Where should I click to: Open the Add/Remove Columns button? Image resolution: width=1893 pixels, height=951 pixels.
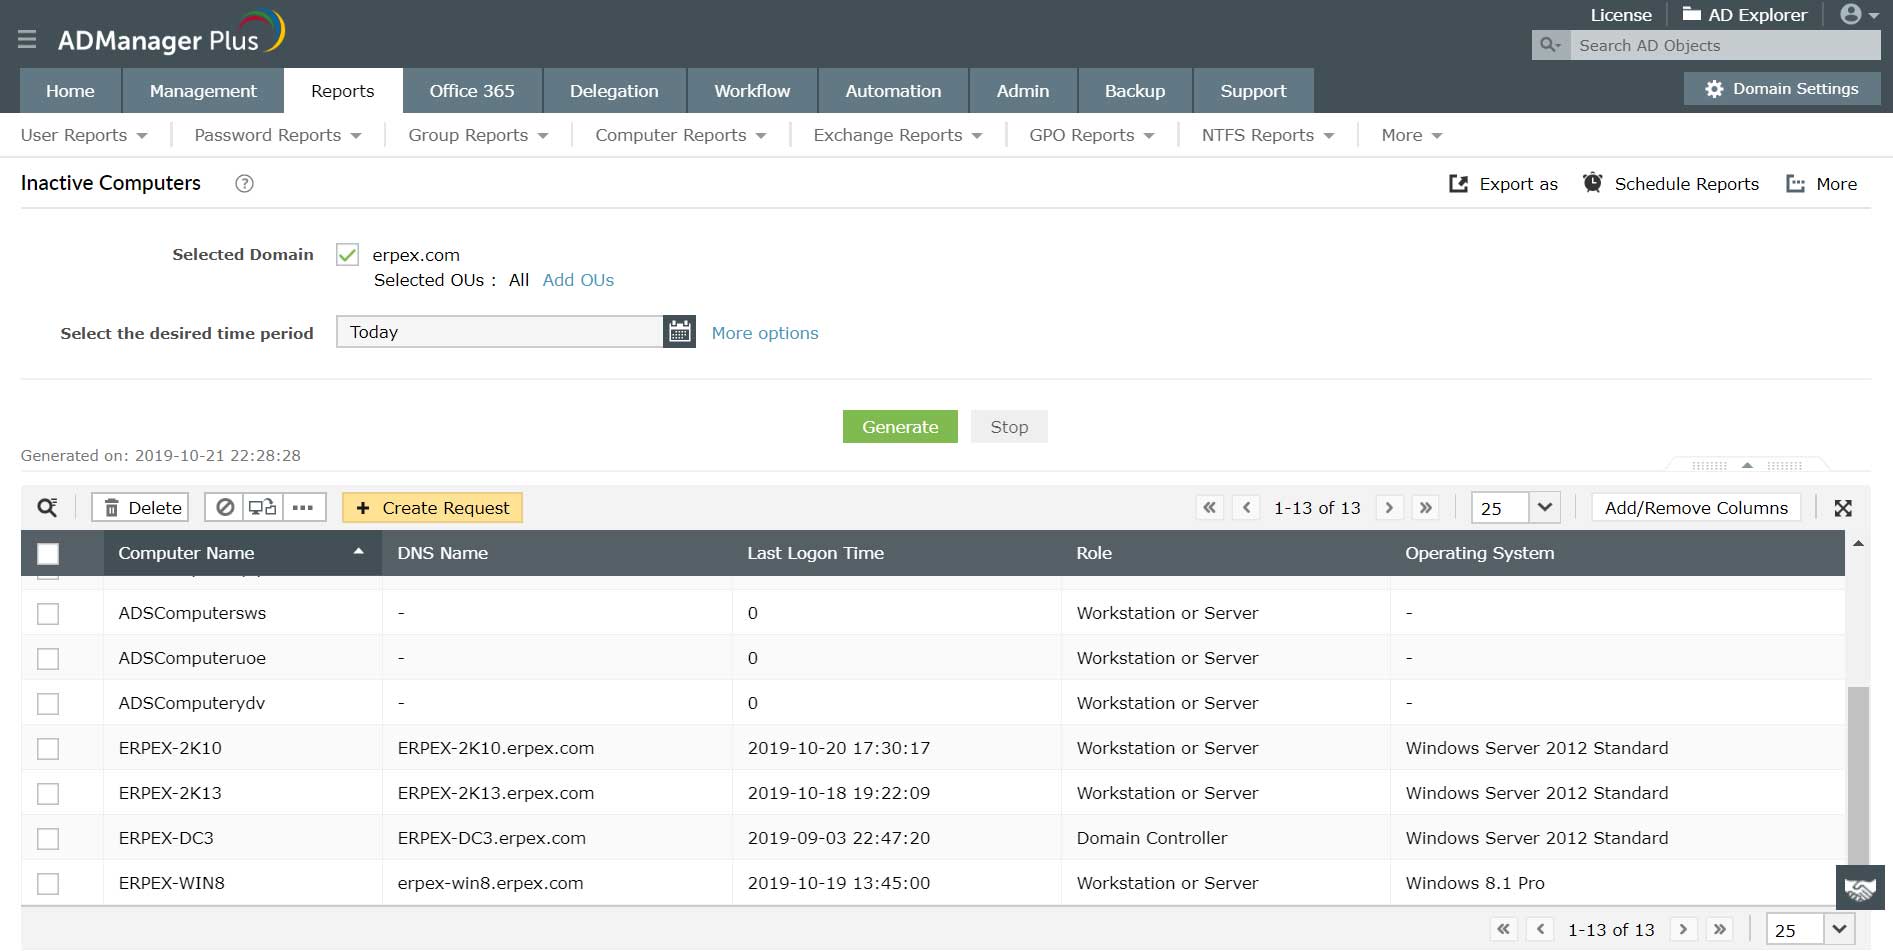click(x=1696, y=508)
